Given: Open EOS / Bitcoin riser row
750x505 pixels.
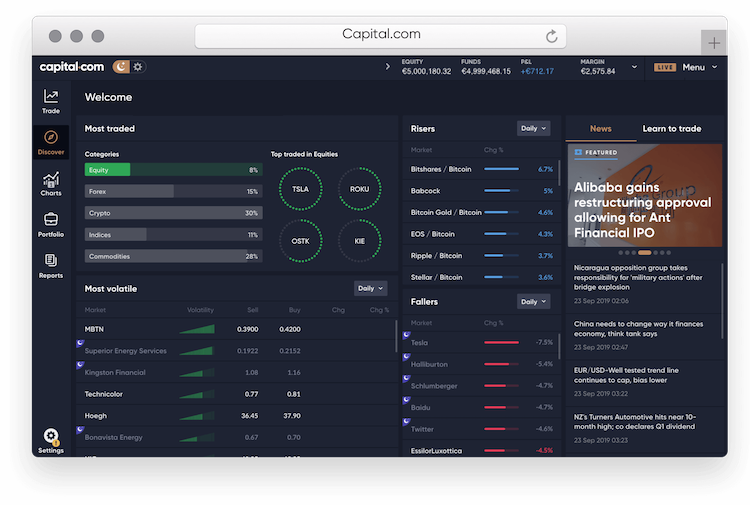Looking at the screenshot, I should (x=481, y=234).
